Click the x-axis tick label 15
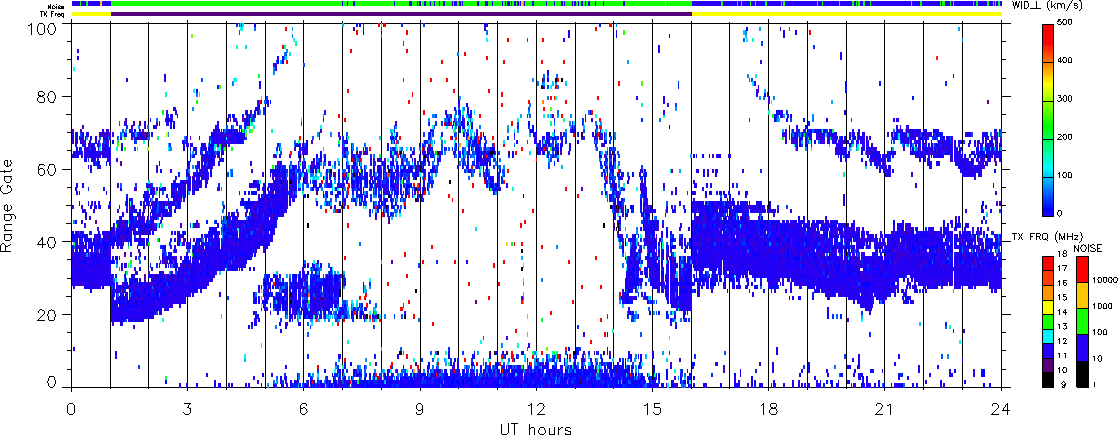Image resolution: width=1118 pixels, height=435 pixels. click(652, 410)
